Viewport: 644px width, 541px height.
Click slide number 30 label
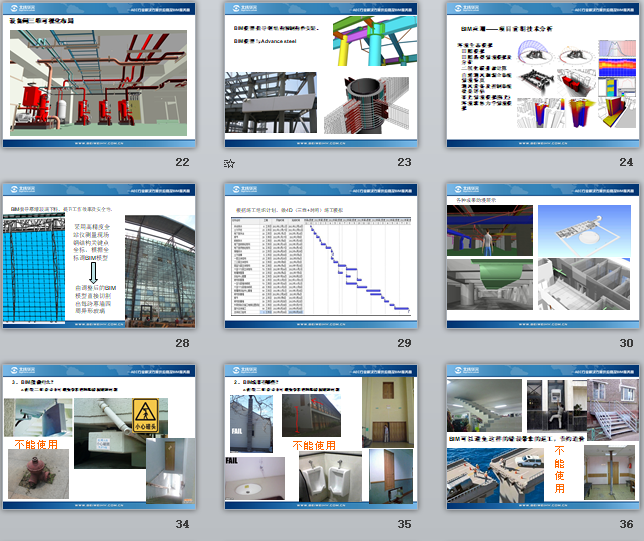(626, 343)
